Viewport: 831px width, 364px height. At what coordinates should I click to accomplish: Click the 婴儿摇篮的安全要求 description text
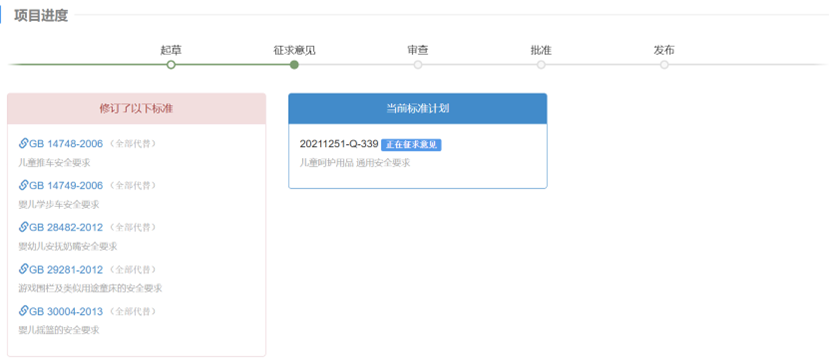pyautogui.click(x=59, y=330)
